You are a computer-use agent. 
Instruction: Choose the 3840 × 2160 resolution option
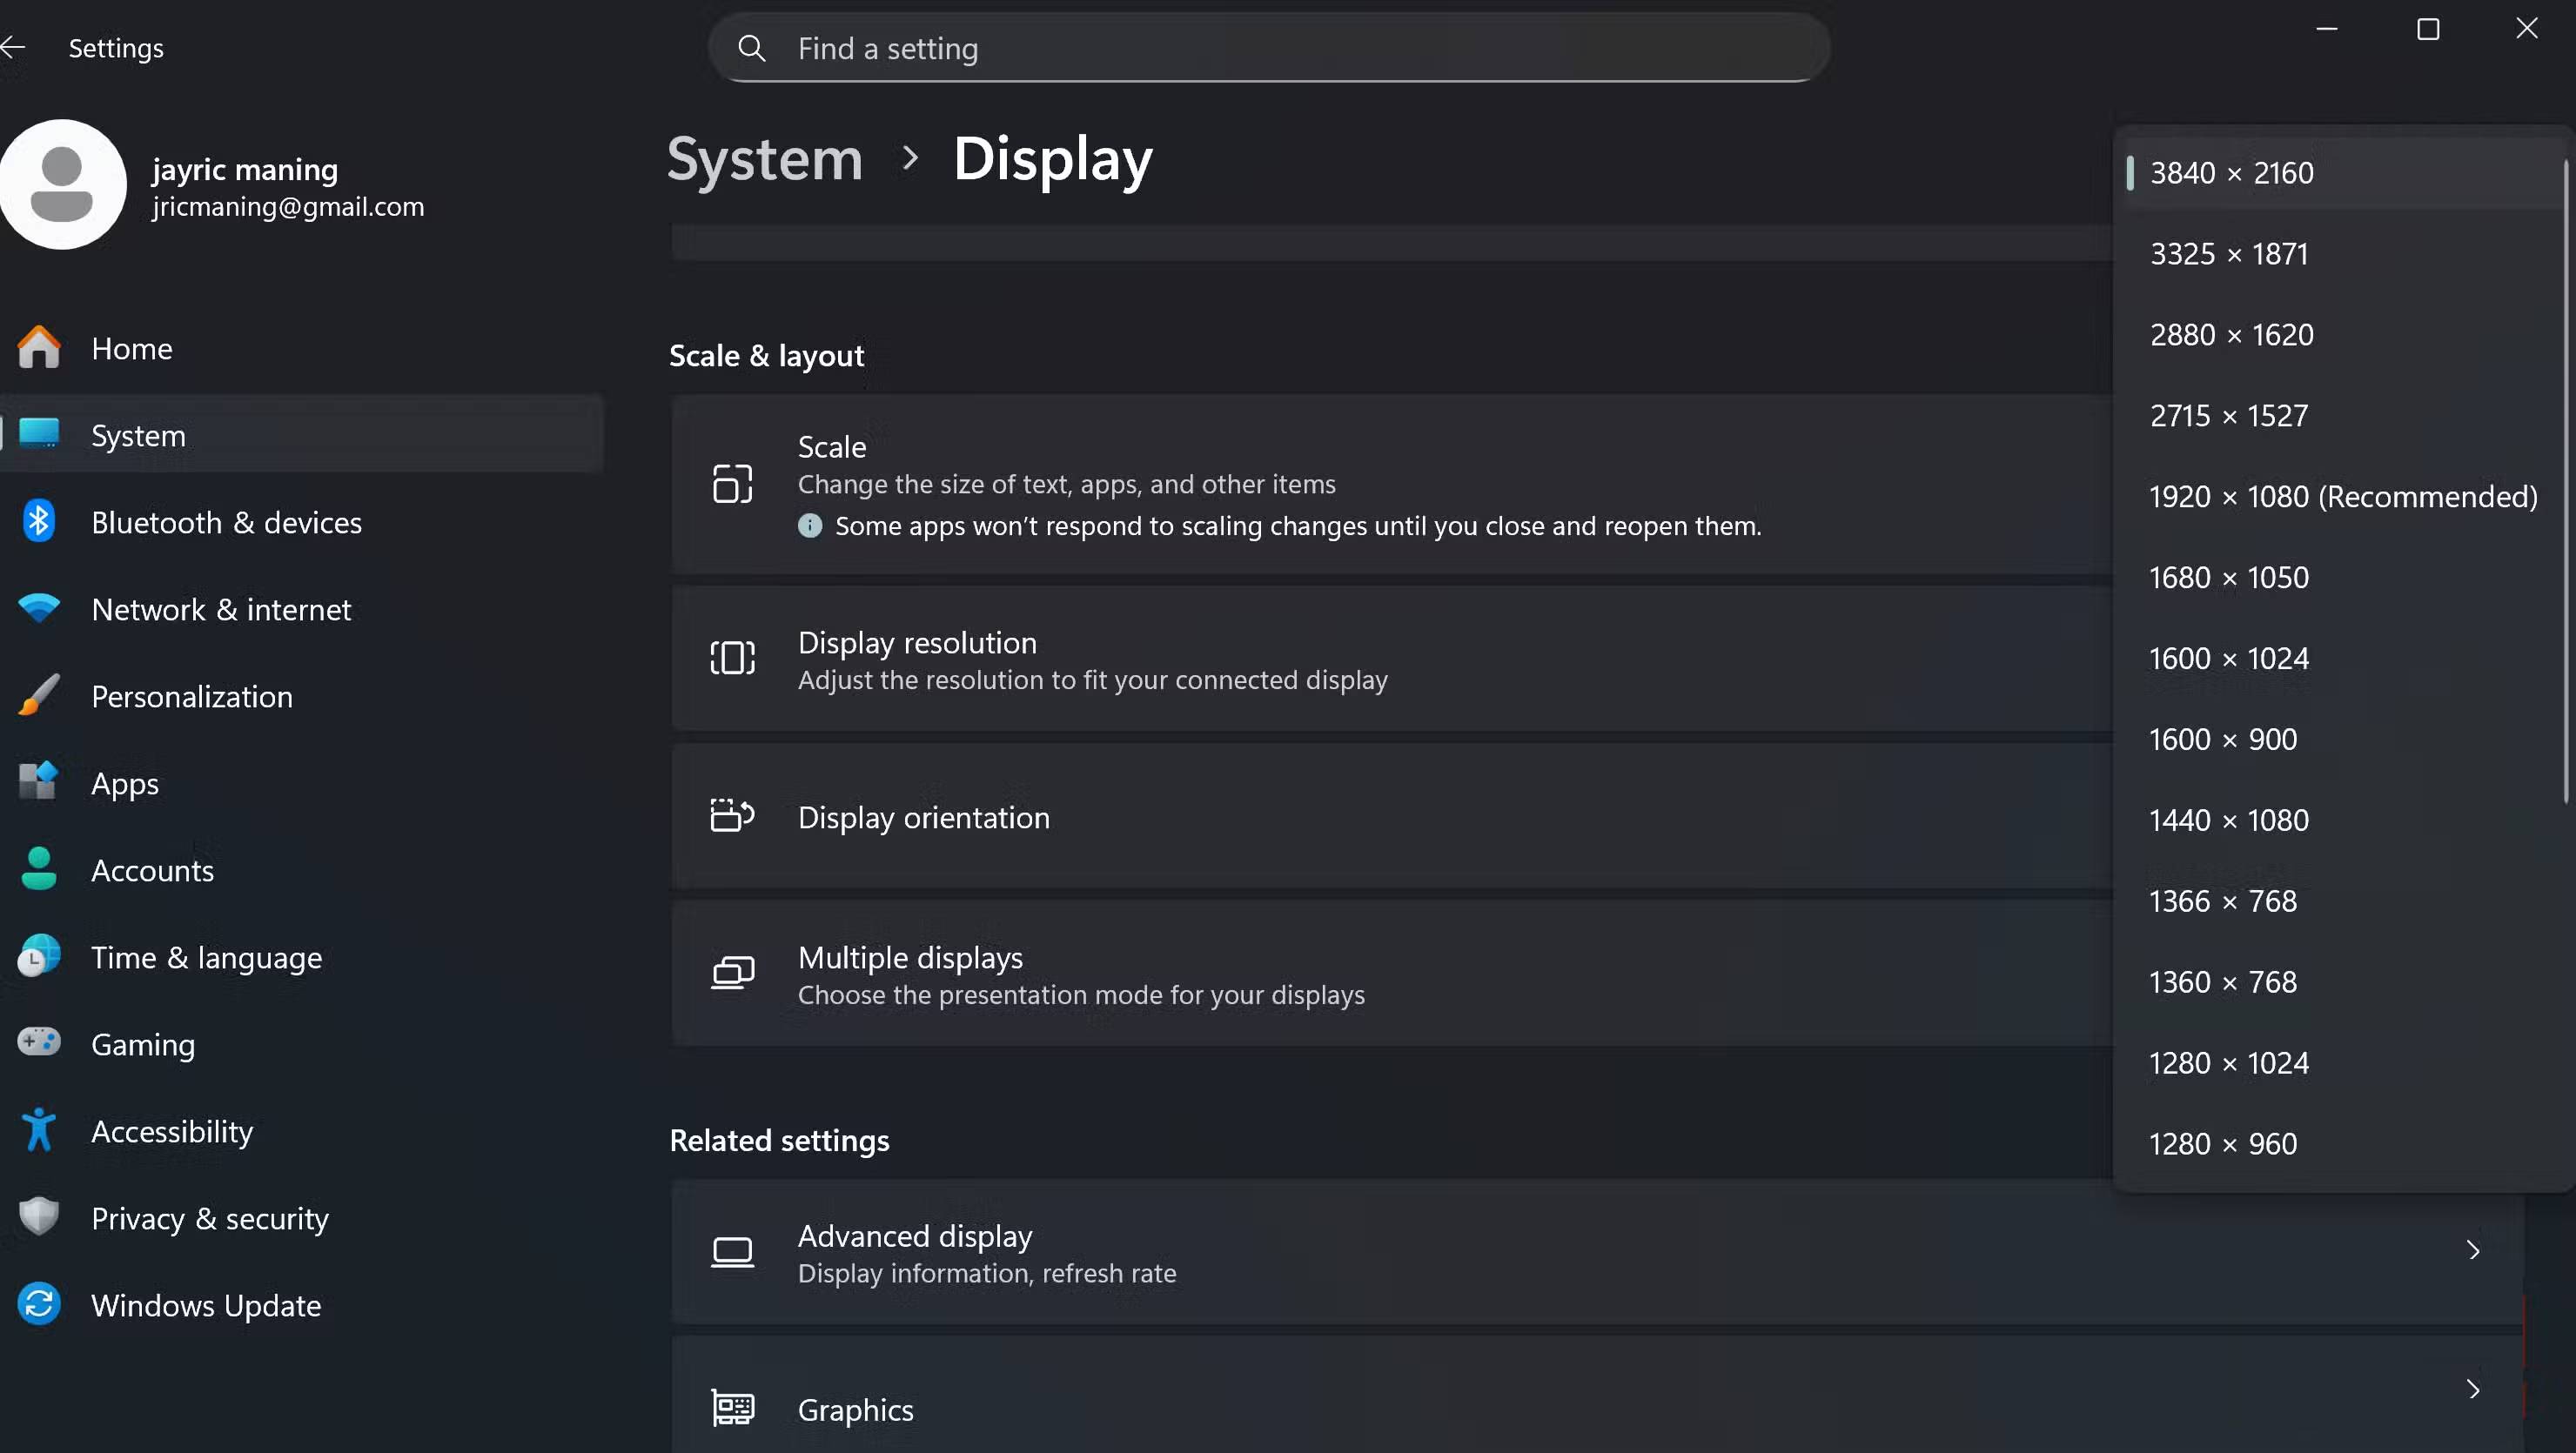2232,173
